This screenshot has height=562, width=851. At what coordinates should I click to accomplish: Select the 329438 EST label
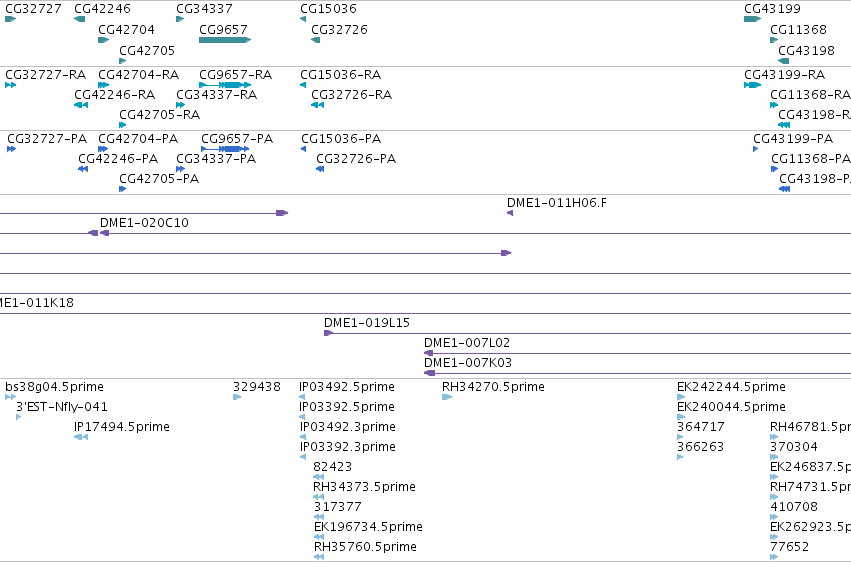pos(257,387)
